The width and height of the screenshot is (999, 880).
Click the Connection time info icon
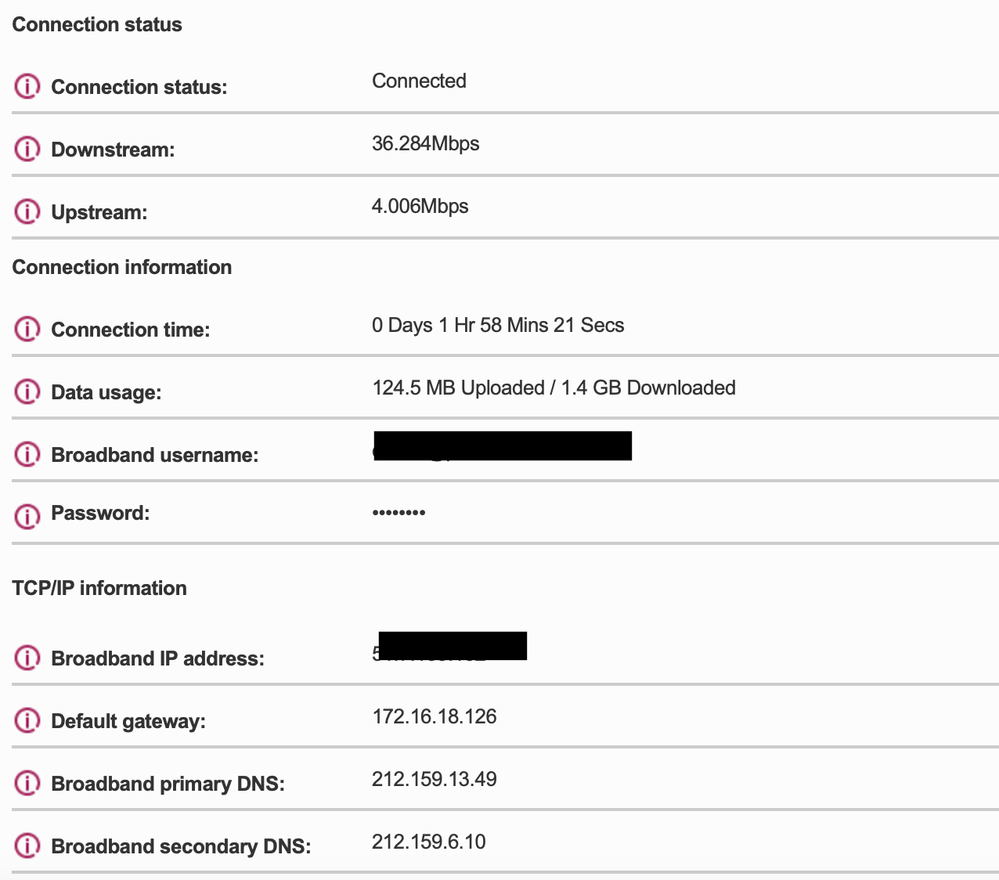[x=27, y=329]
